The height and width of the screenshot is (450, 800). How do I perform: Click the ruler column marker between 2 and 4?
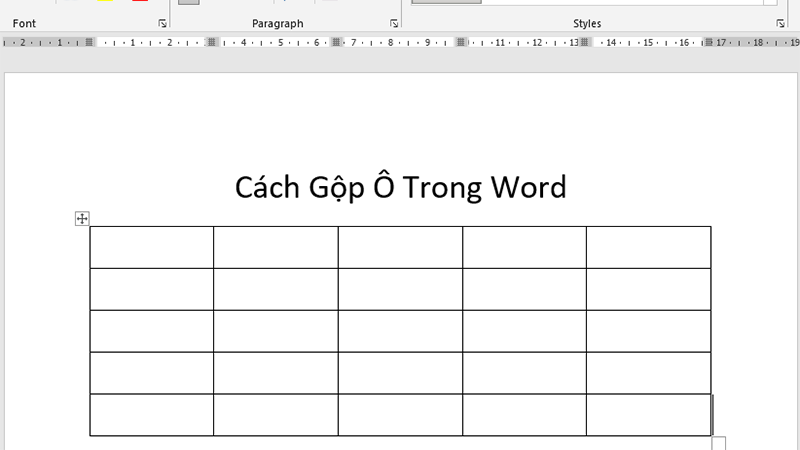pyautogui.click(x=212, y=42)
